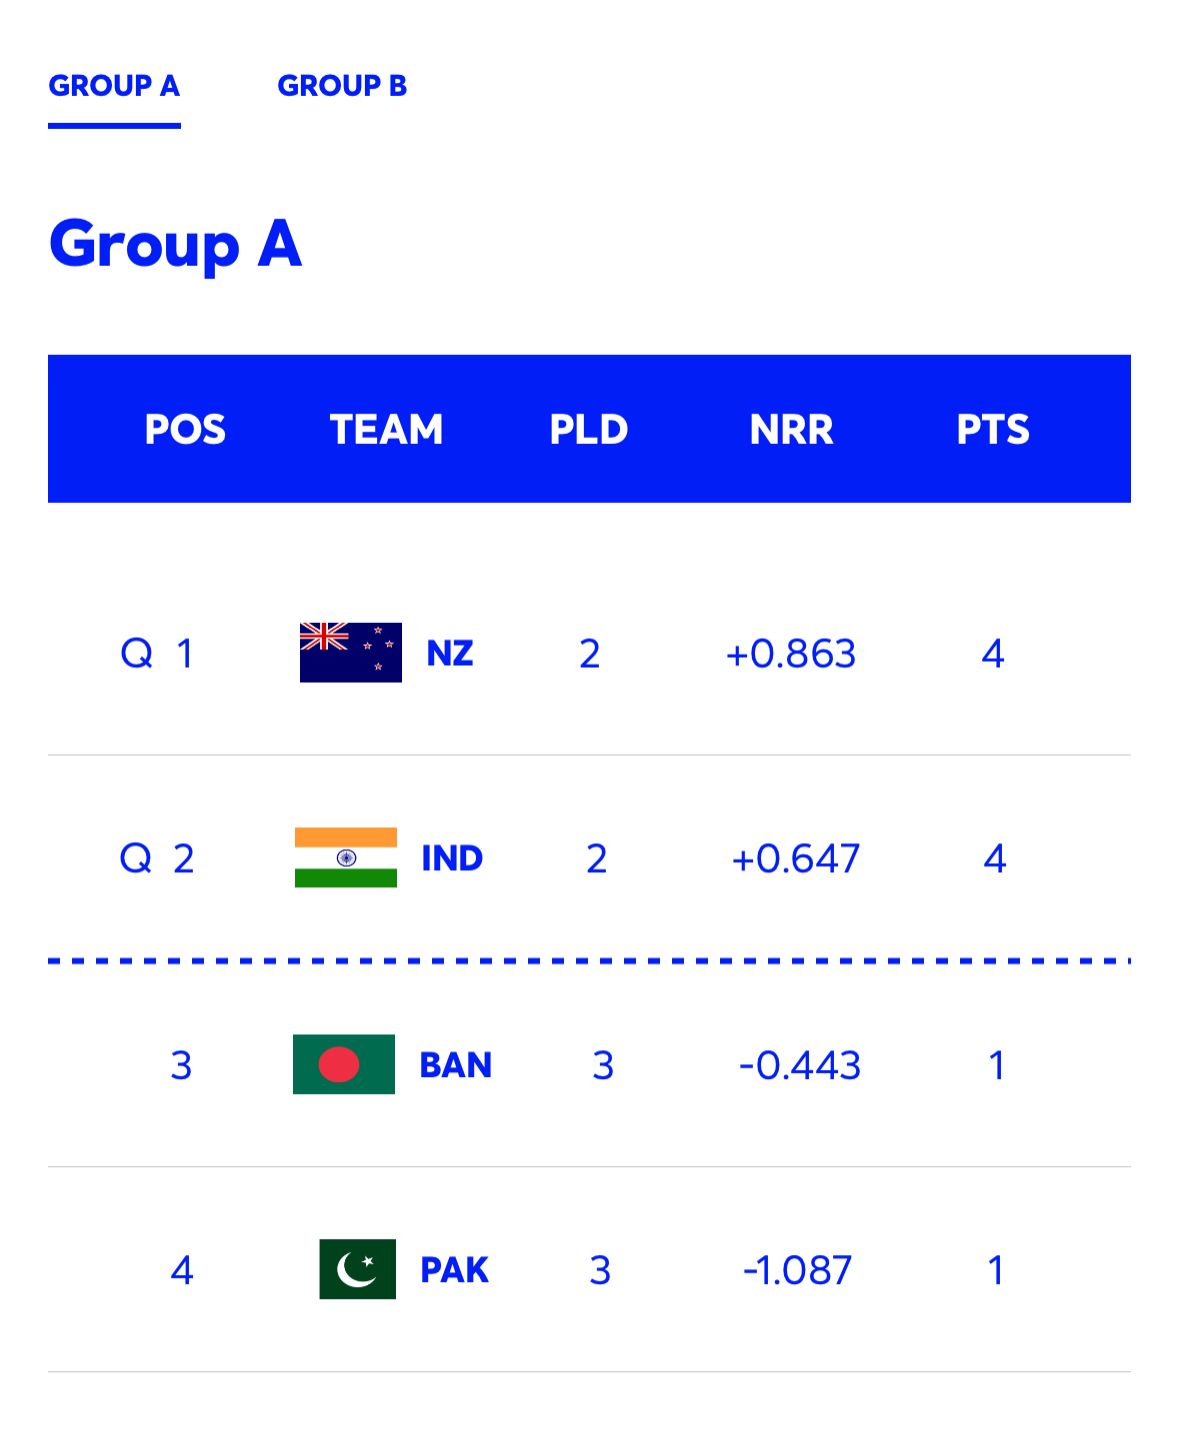Open the NZ team page
1179x1440 pixels.
tap(450, 654)
